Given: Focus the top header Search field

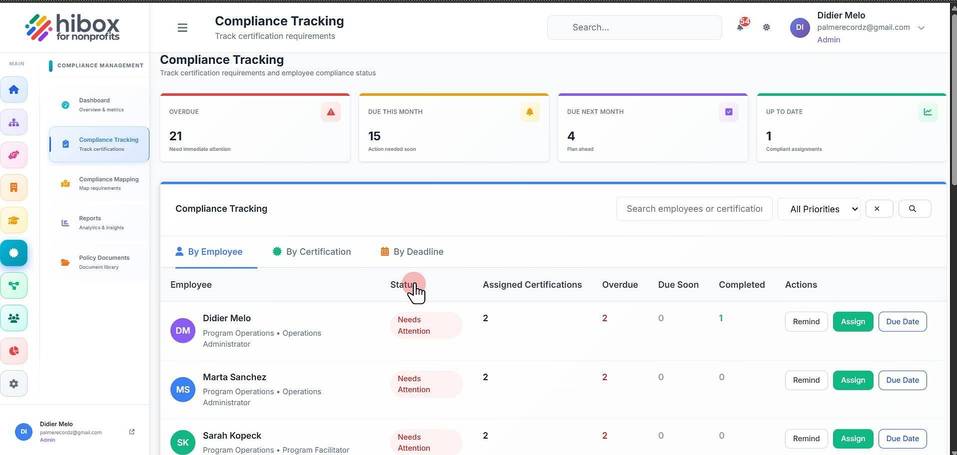Looking at the screenshot, I should pyautogui.click(x=634, y=27).
